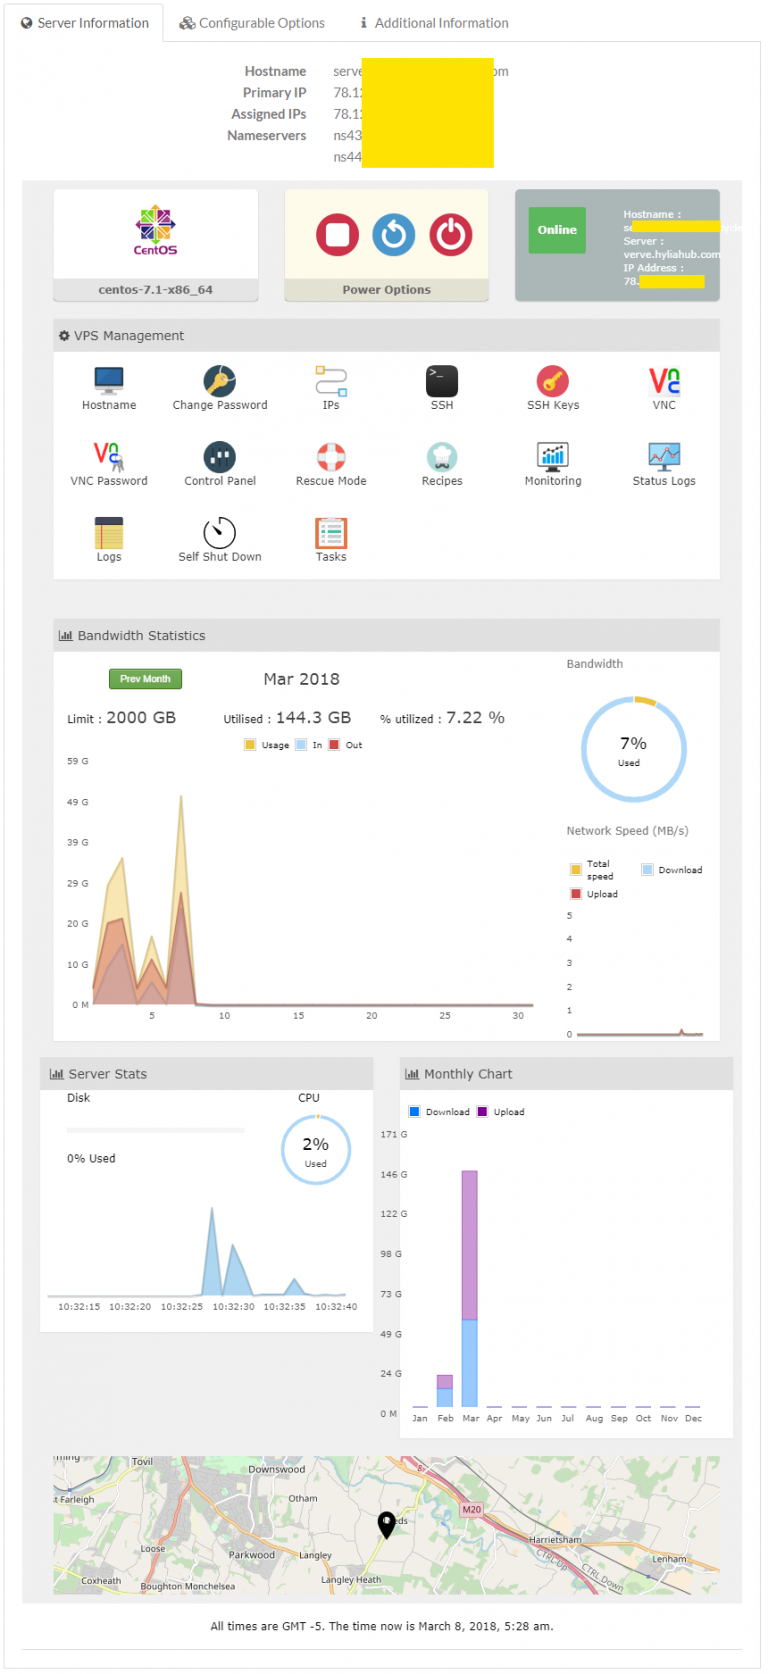The image size is (768, 1674).
Task: Open the Control Panel icon
Action: point(220,457)
